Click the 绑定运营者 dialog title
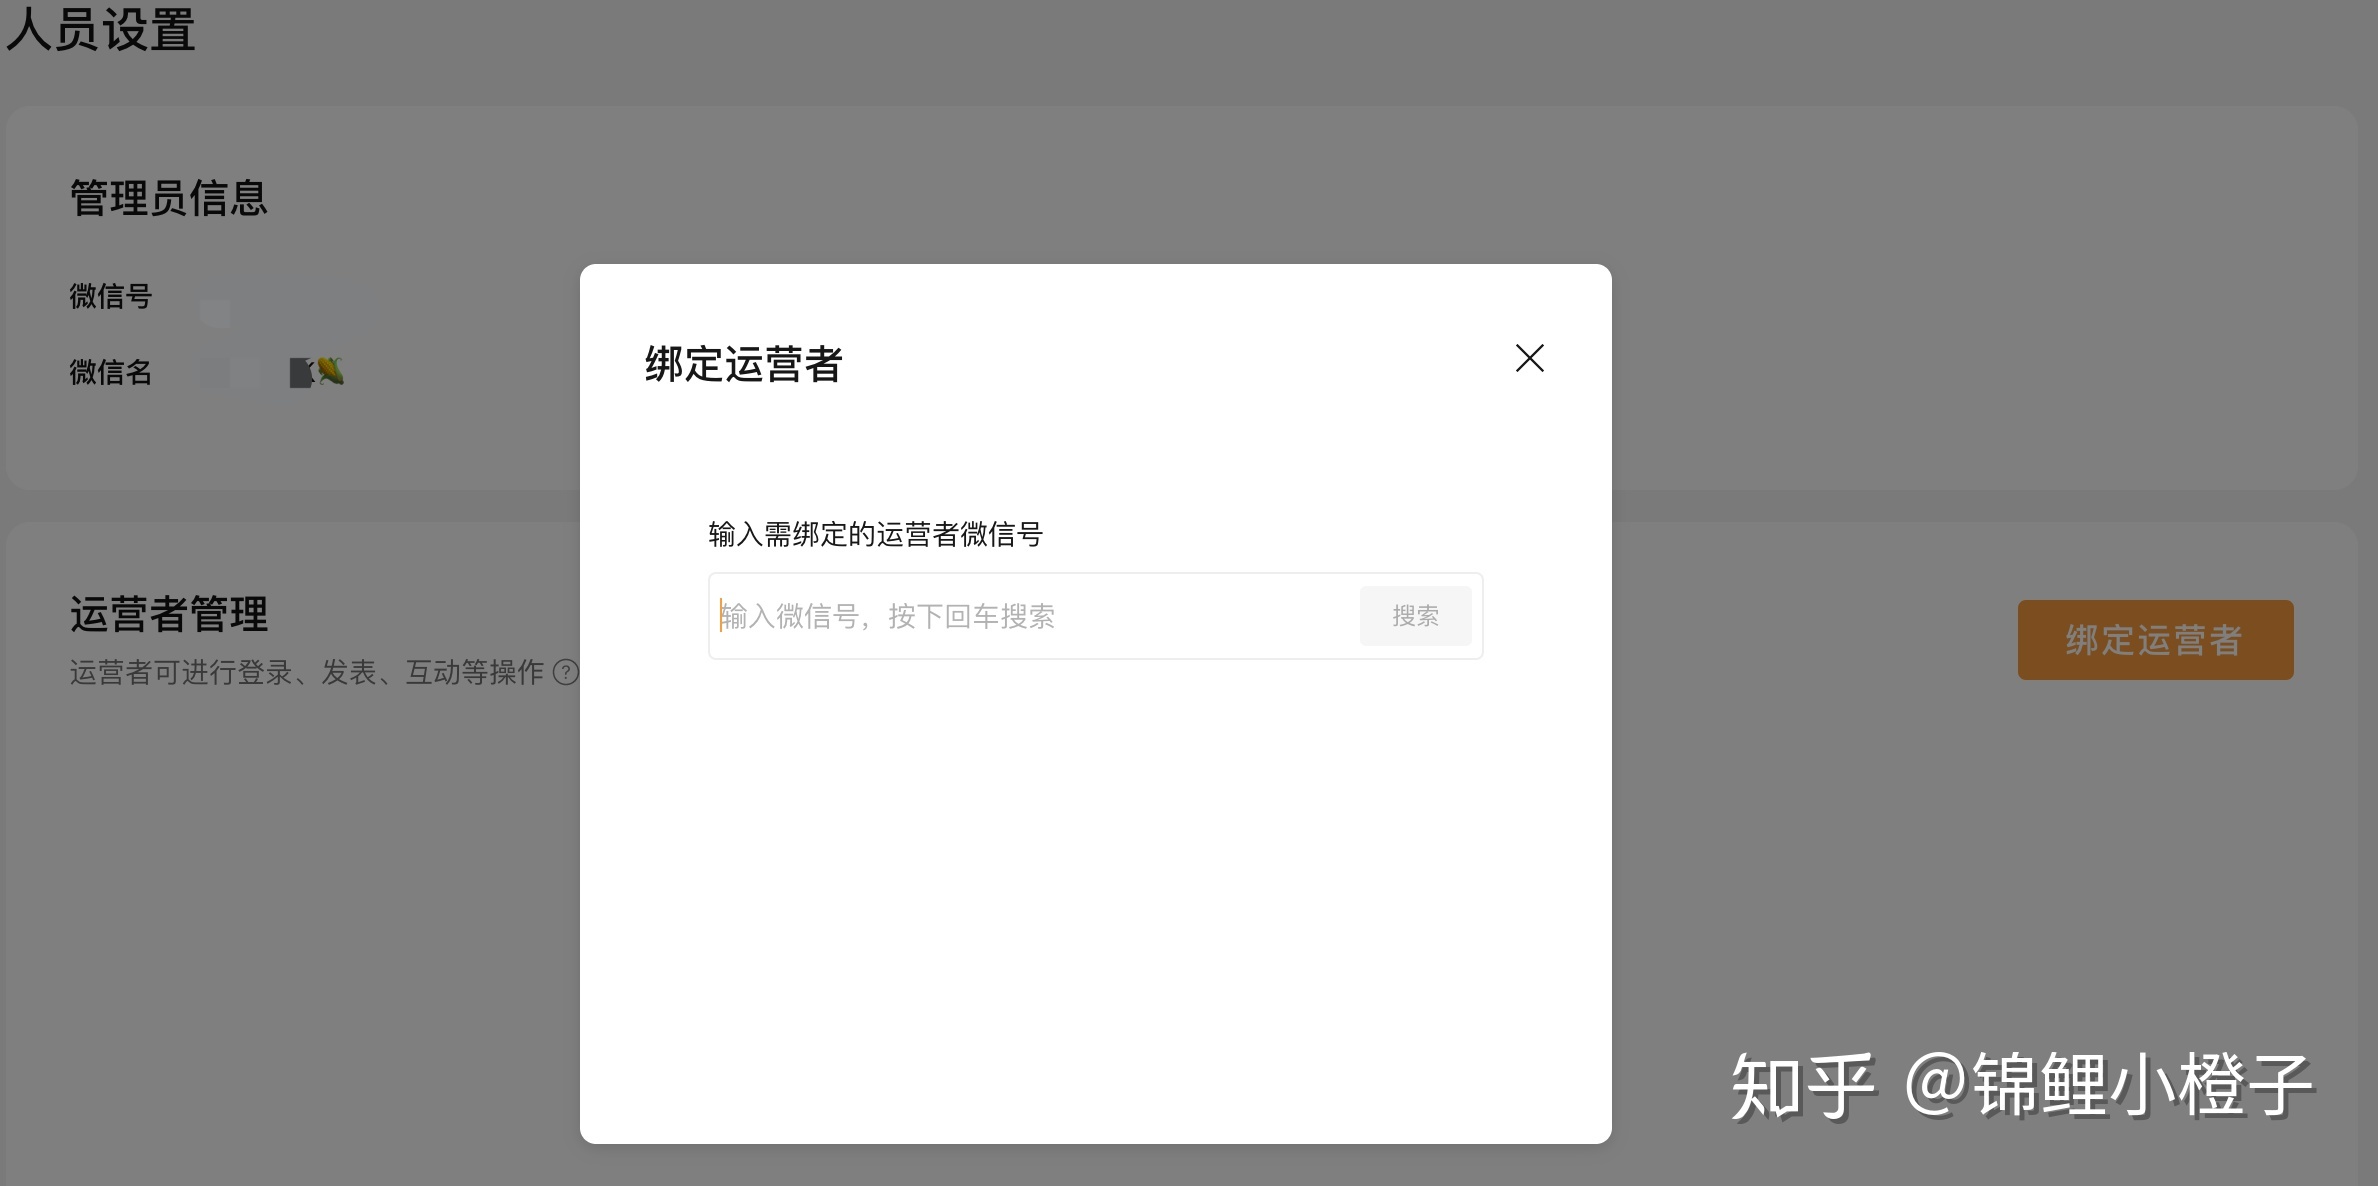This screenshot has width=2378, height=1186. pyautogui.click(x=742, y=365)
